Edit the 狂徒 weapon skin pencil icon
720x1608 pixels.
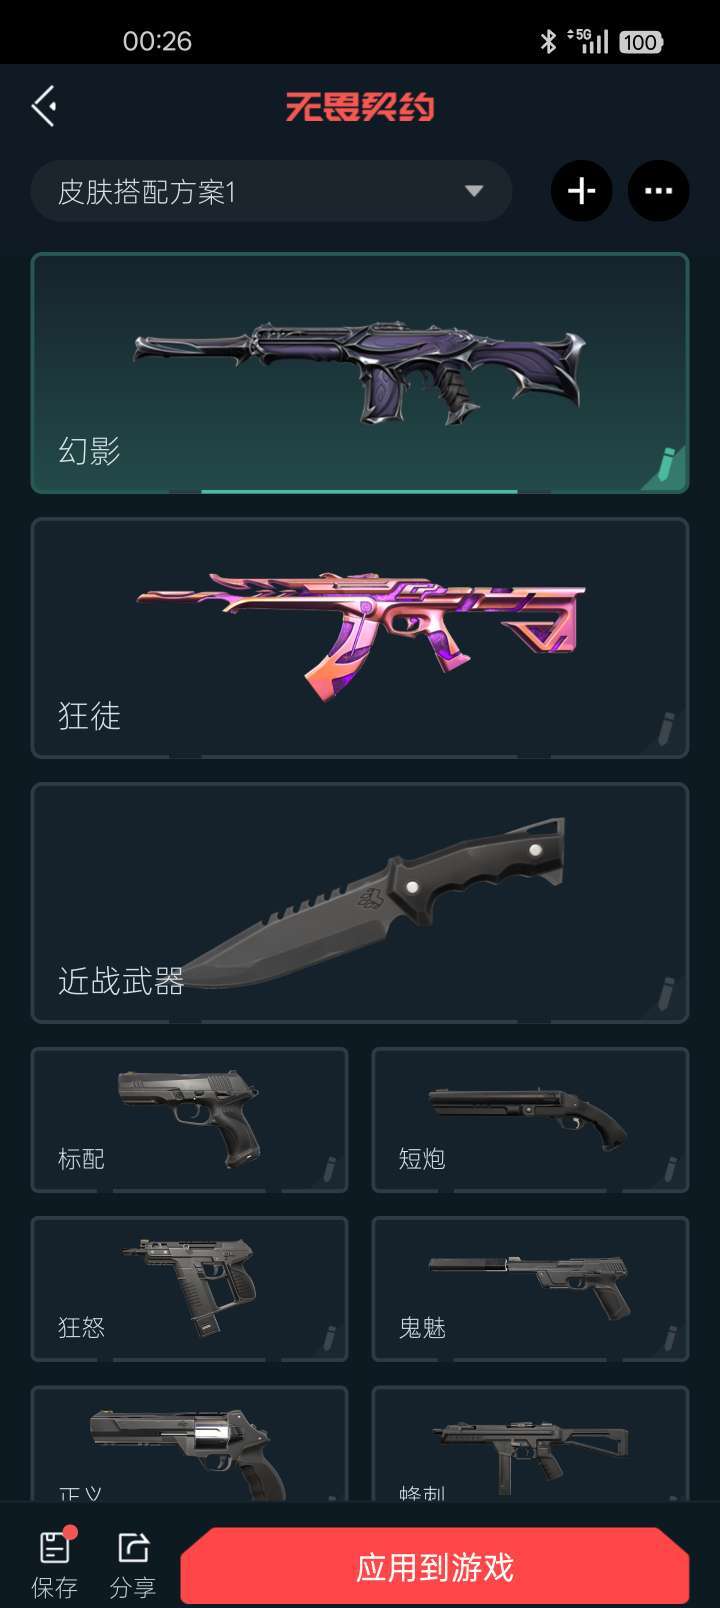666,729
